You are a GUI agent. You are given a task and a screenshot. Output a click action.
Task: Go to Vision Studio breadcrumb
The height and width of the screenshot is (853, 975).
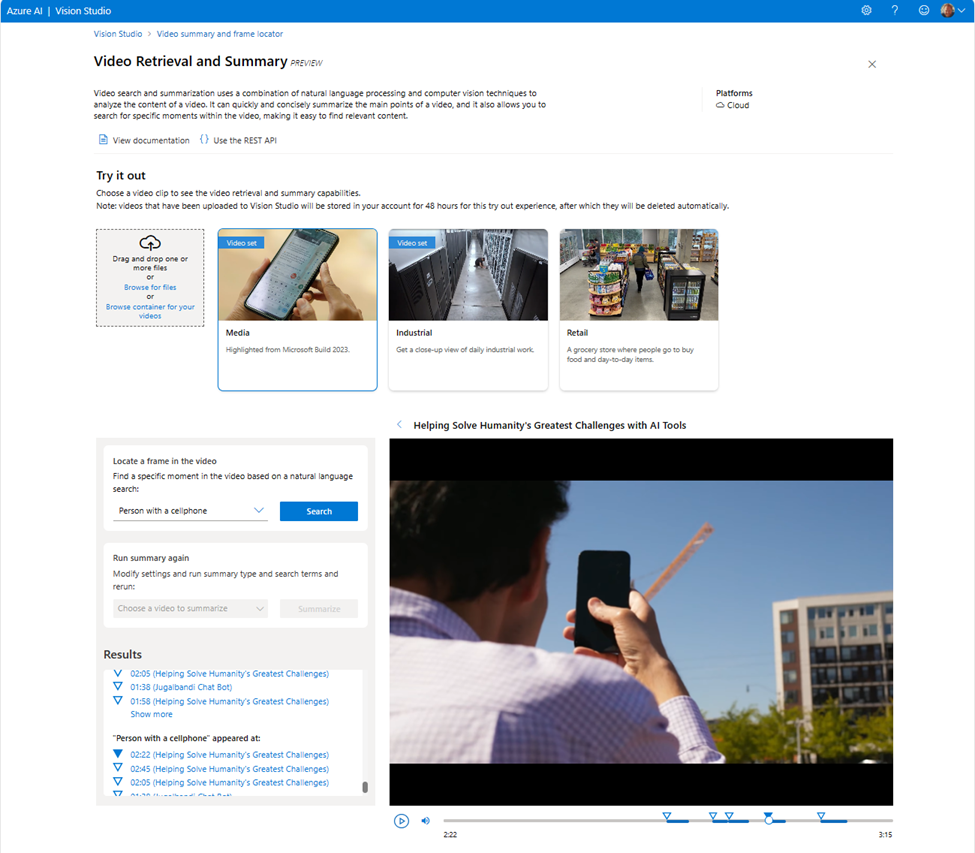pos(118,34)
